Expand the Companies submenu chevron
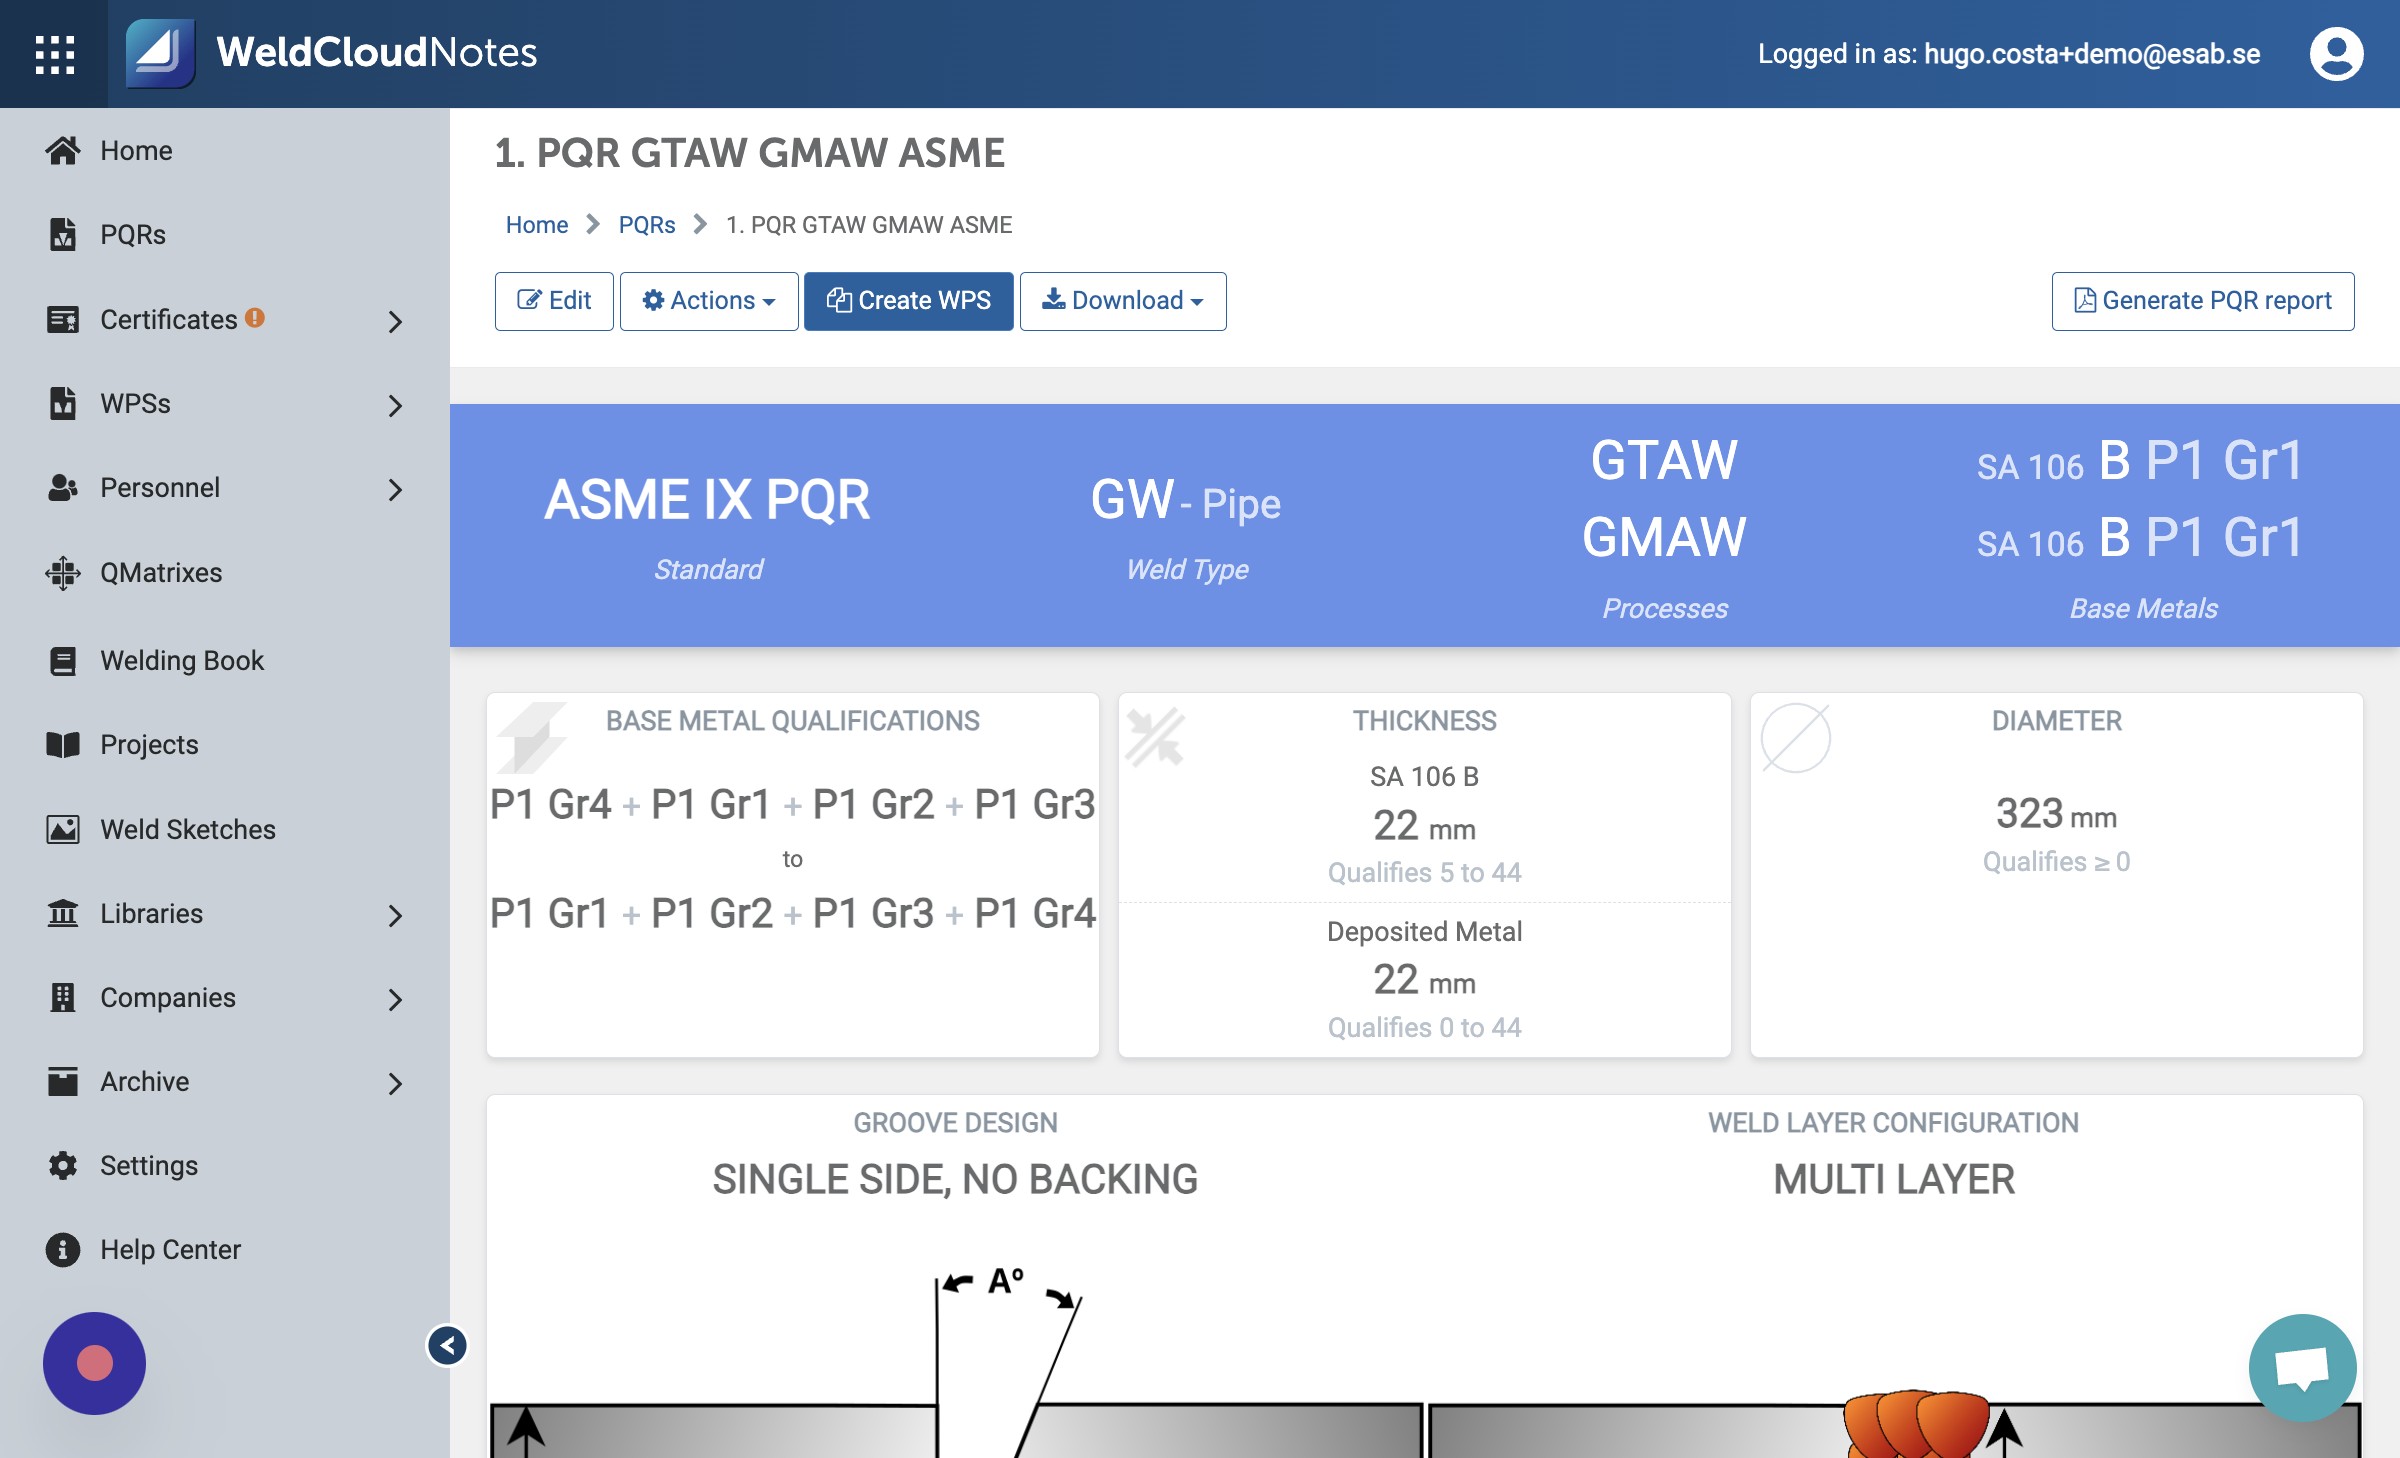This screenshot has width=2400, height=1458. [395, 1000]
